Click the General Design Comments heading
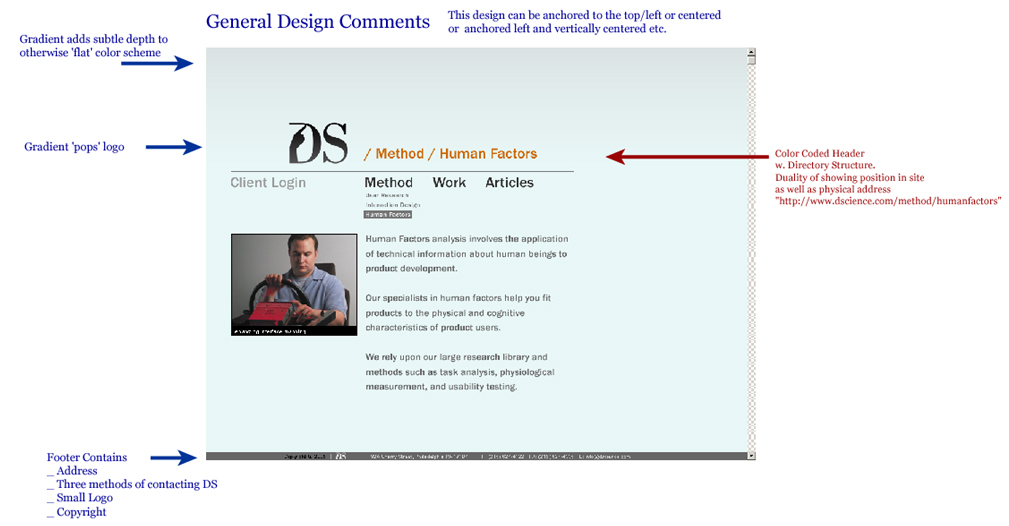This screenshot has height=526, width=1009. [x=317, y=22]
